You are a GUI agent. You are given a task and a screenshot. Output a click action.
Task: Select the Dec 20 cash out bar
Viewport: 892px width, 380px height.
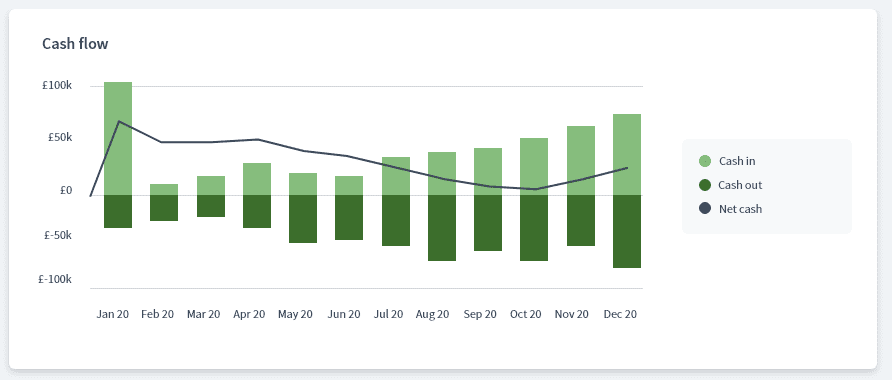[x=627, y=232]
